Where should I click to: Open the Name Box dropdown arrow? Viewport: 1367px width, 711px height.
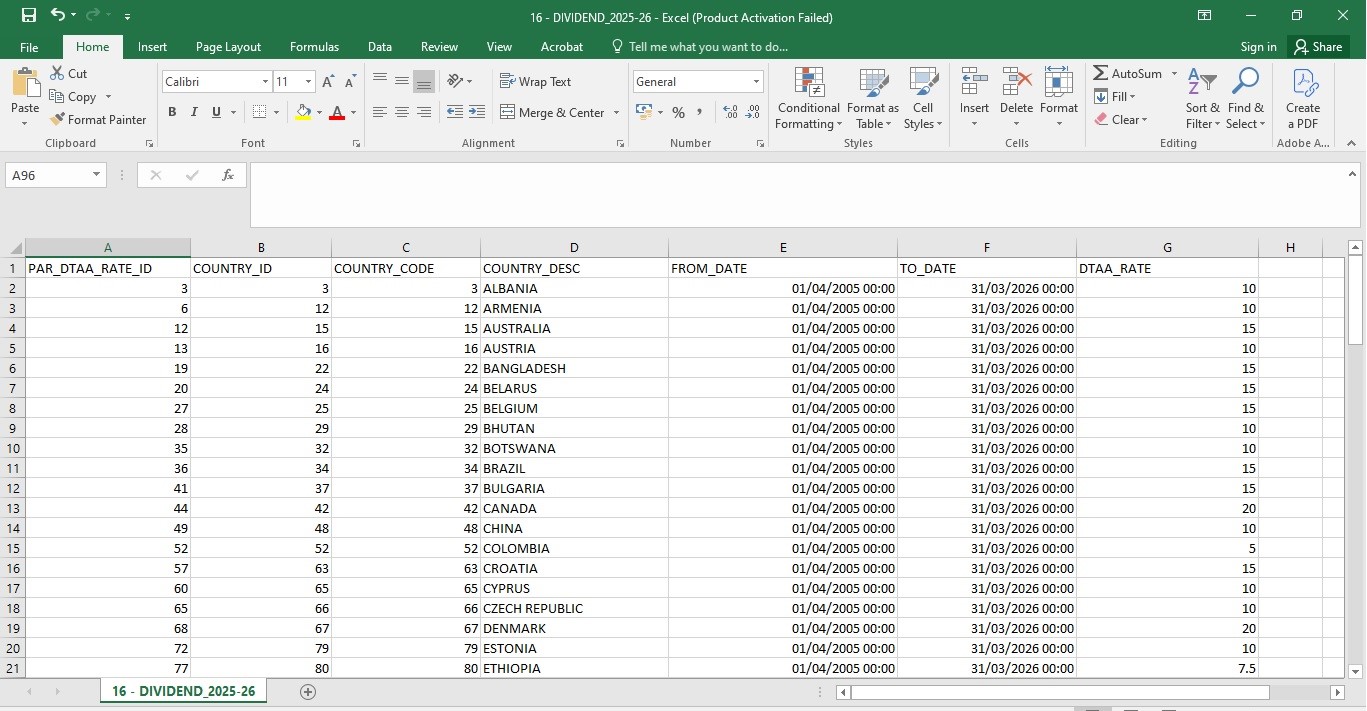[x=96, y=175]
